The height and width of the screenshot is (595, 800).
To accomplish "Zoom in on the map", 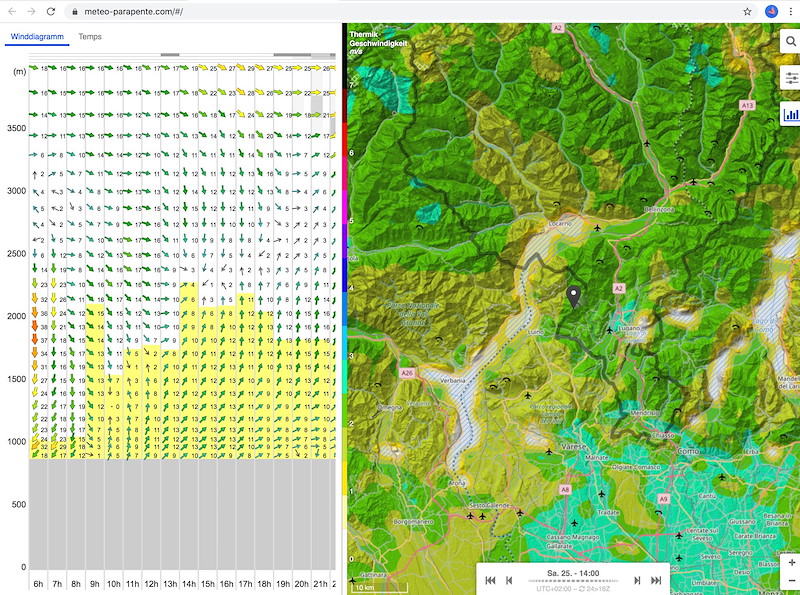I will (x=791, y=562).
